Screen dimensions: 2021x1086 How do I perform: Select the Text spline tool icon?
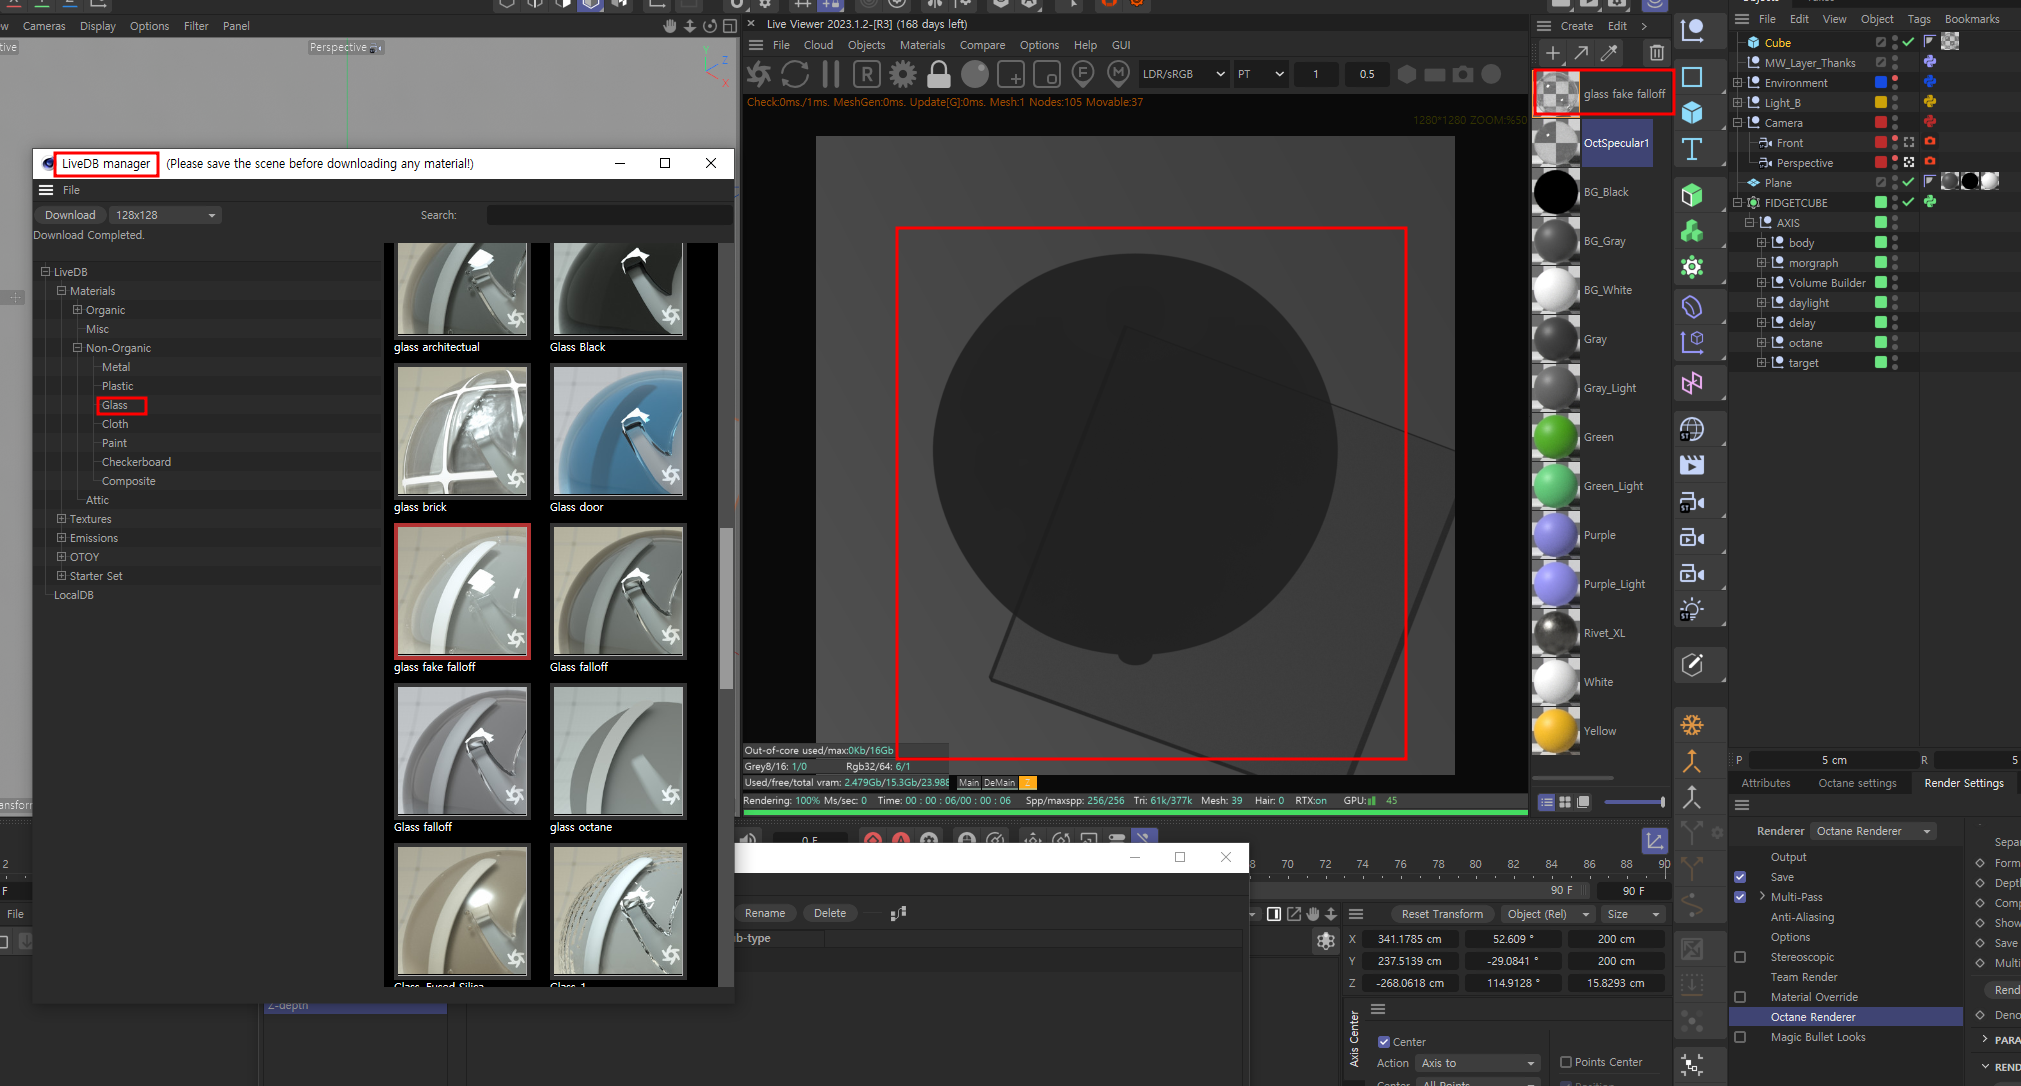pos(1692,149)
